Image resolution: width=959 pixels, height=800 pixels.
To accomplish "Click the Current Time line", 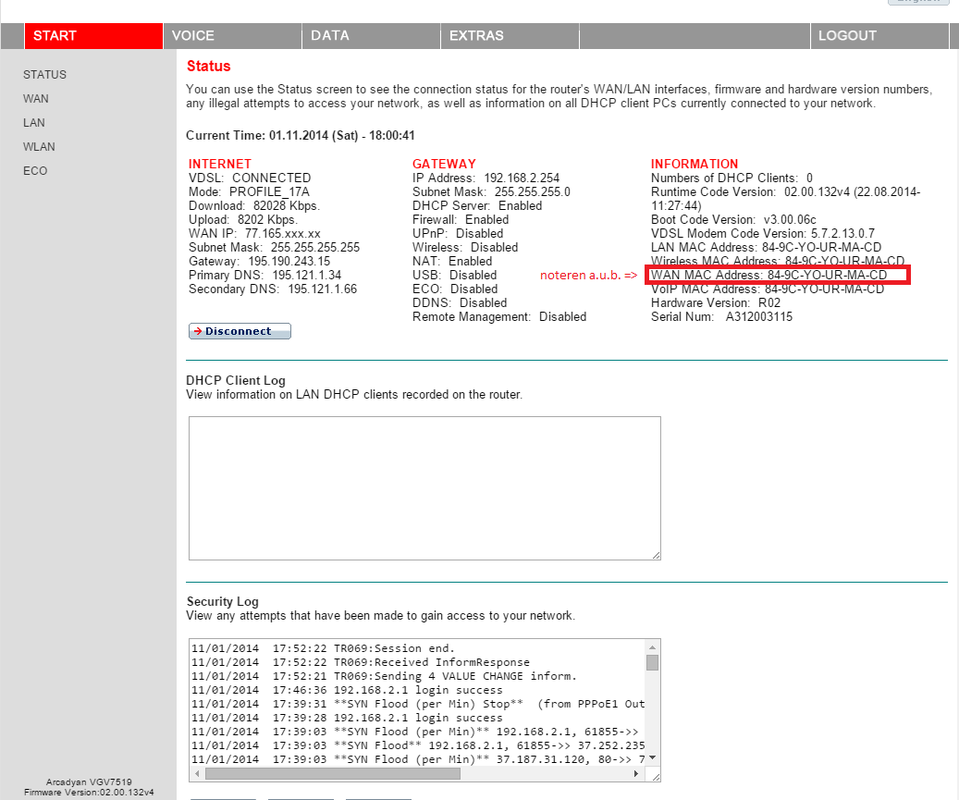I will coord(300,135).
